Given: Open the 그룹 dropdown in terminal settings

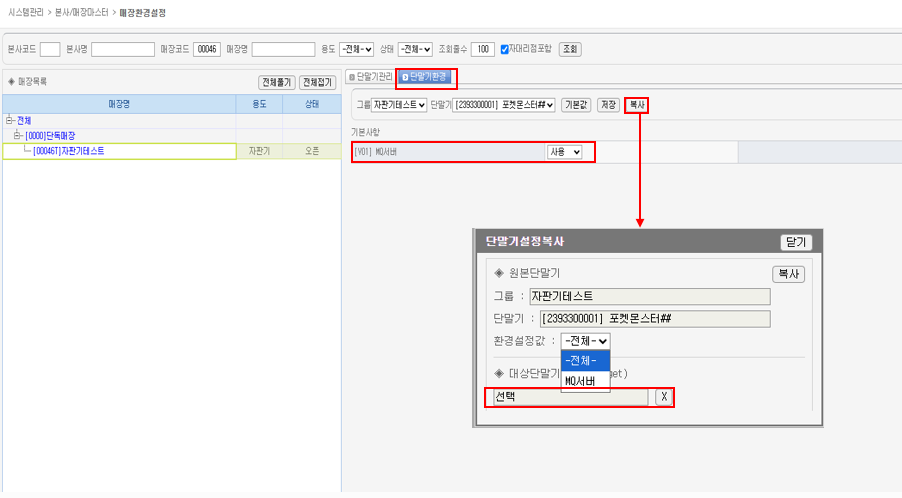Looking at the screenshot, I should [399, 105].
